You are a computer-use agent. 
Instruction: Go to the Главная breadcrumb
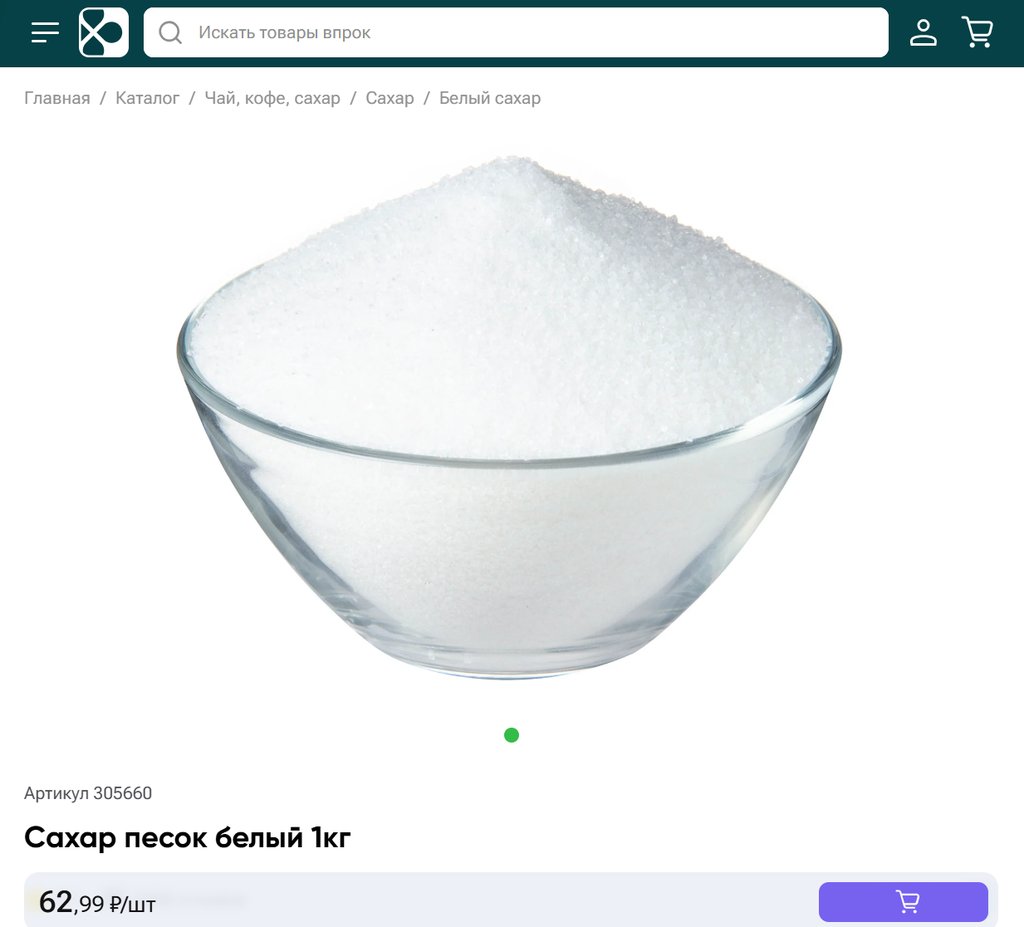click(57, 98)
